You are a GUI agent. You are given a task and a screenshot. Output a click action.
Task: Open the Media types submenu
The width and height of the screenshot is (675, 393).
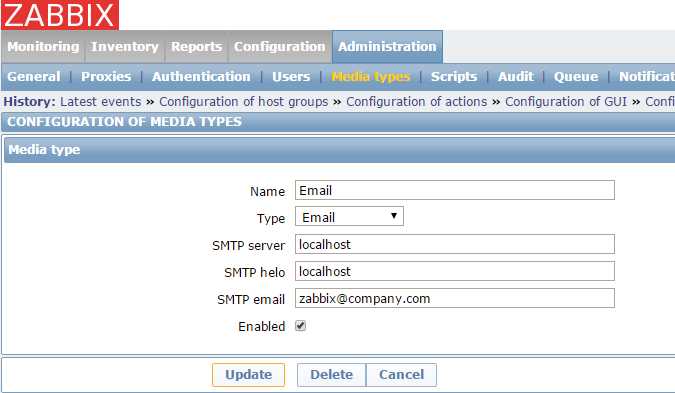[371, 77]
